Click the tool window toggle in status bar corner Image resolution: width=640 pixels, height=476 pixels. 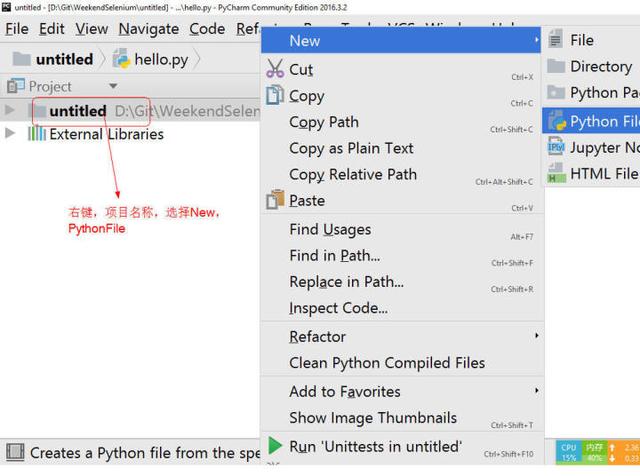tap(12, 453)
